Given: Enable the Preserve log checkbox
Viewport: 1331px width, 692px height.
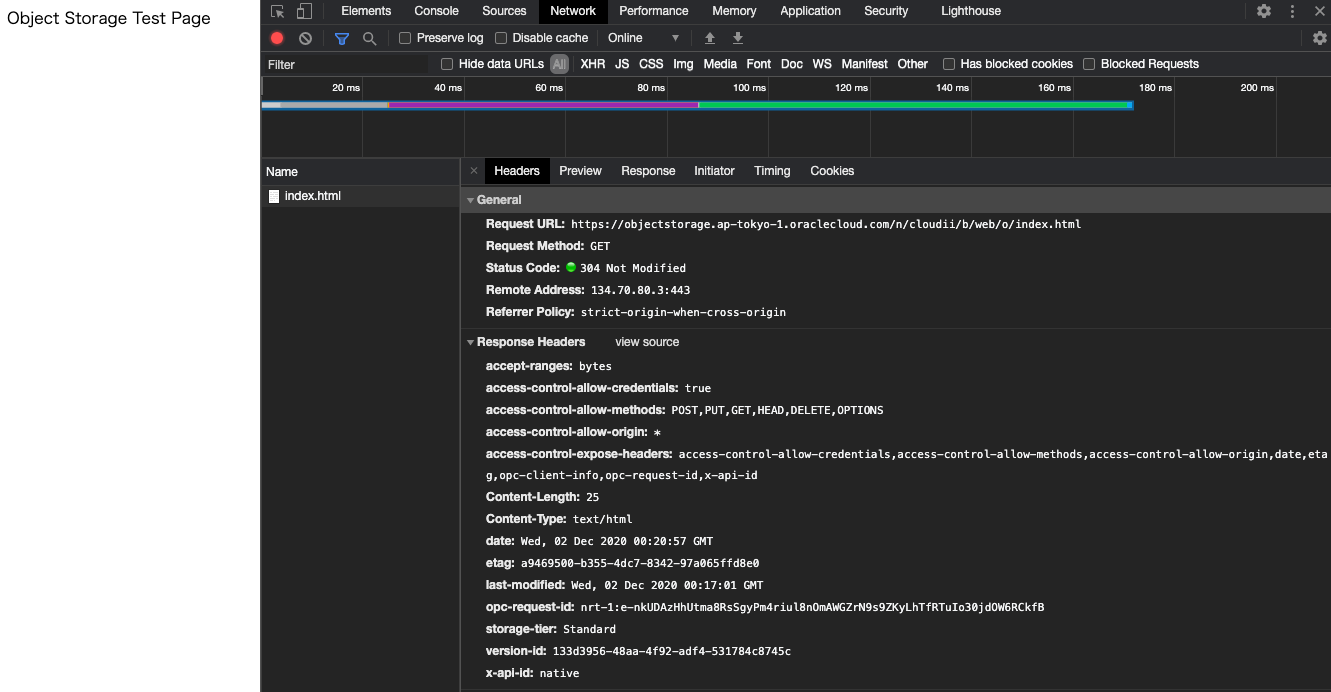Looking at the screenshot, I should point(405,38).
